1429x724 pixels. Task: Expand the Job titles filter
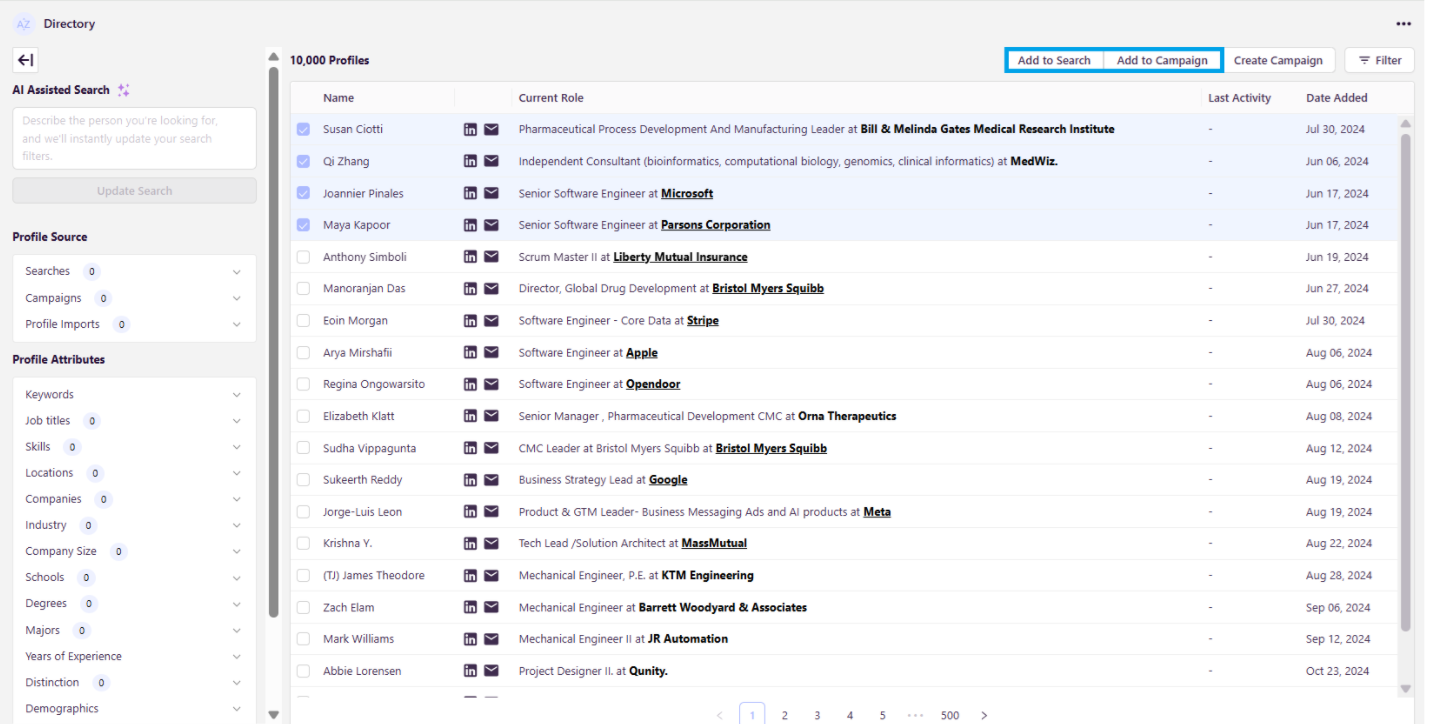(x=236, y=421)
